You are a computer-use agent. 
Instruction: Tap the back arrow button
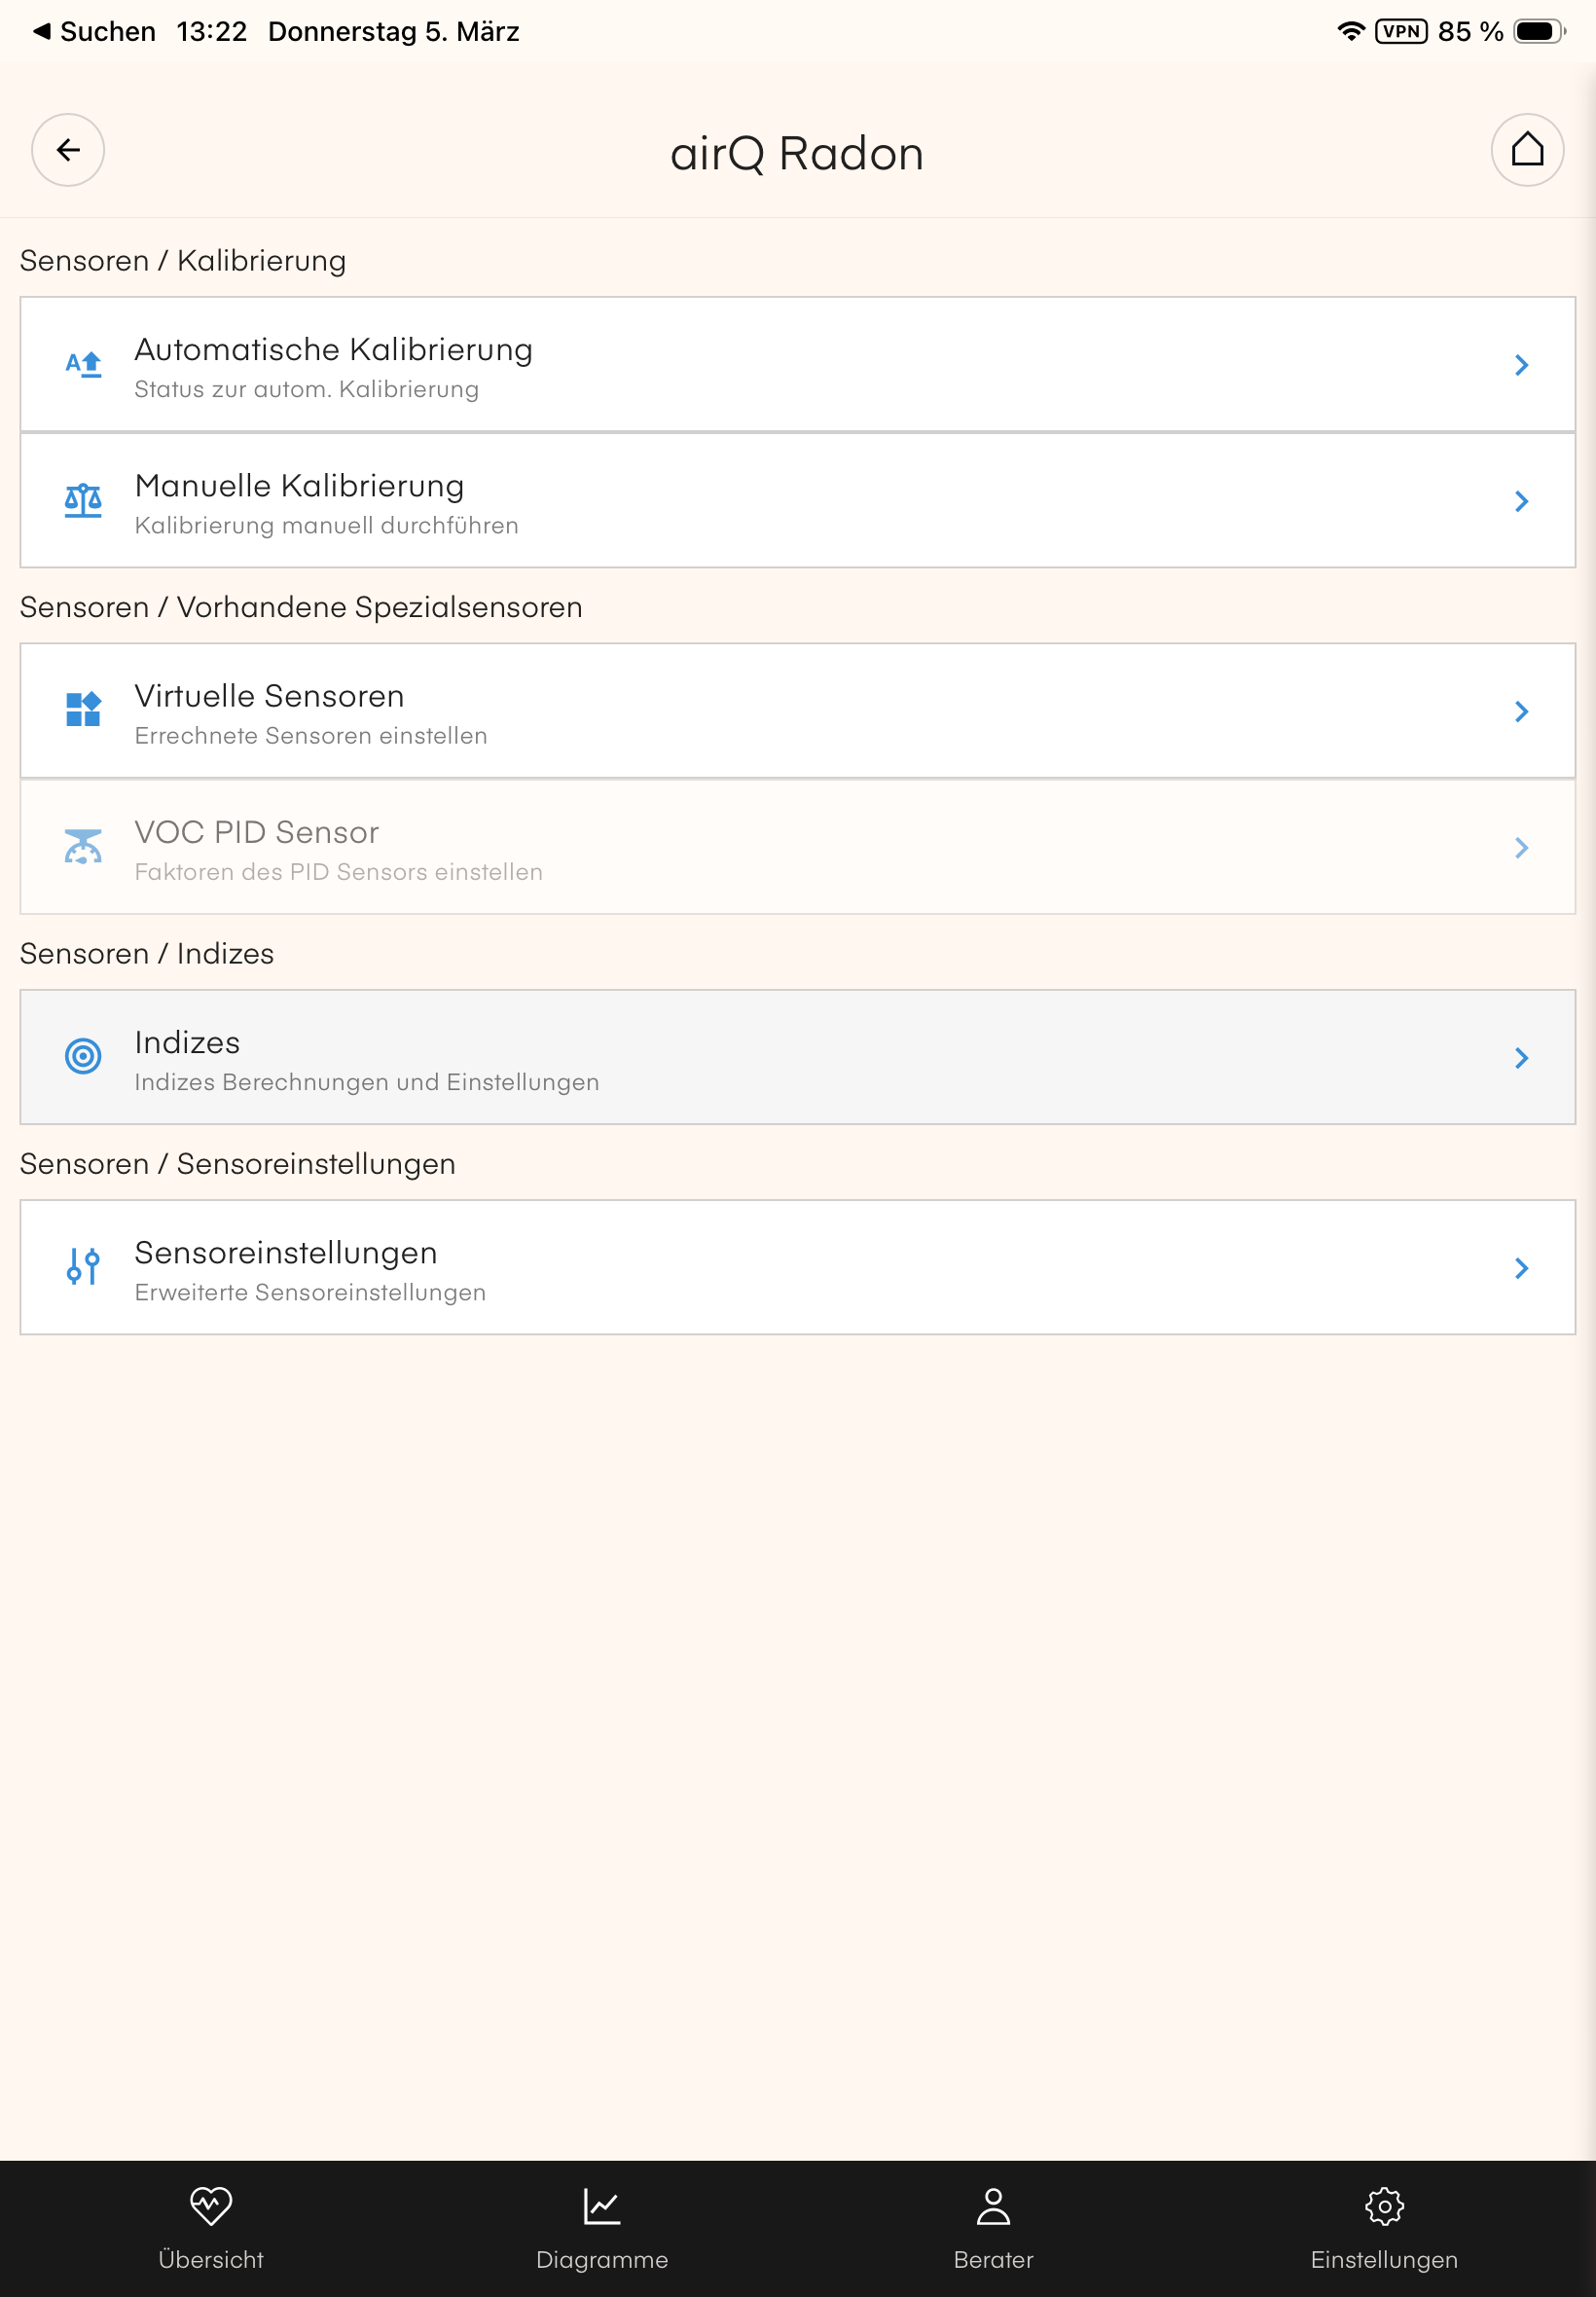pyautogui.click(x=68, y=151)
